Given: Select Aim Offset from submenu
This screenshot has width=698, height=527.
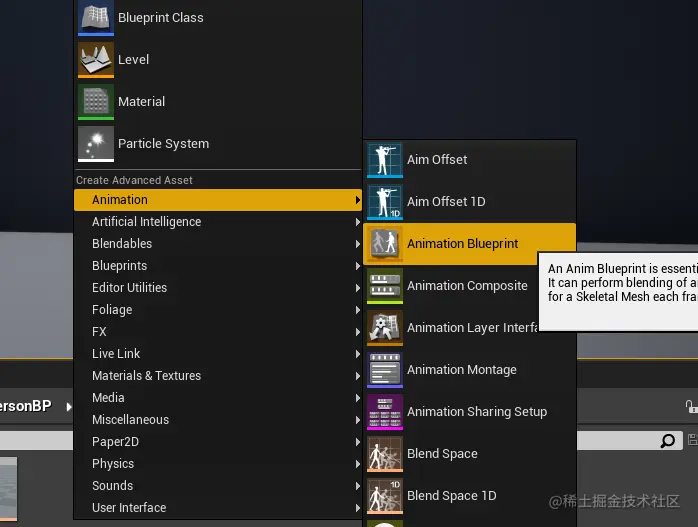Looking at the screenshot, I should pos(470,160).
